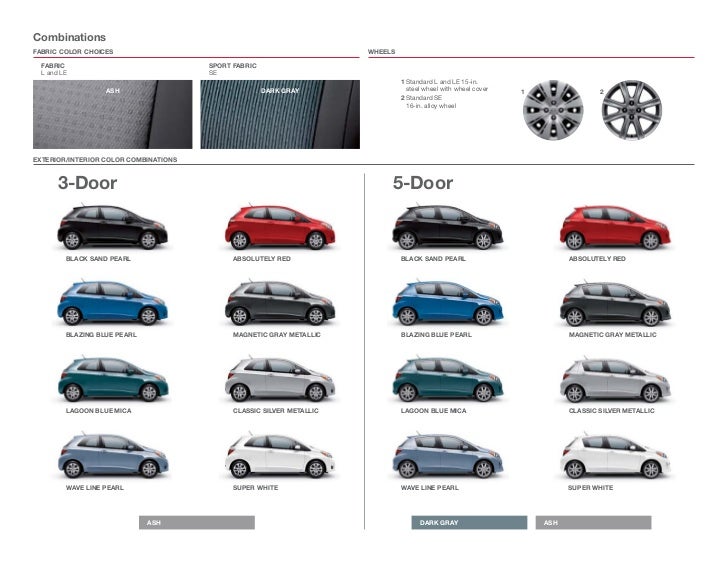The width and height of the screenshot is (728, 563).
Task: Click the 3-Door Lagoon Blue Mica car
Action: pos(113,379)
